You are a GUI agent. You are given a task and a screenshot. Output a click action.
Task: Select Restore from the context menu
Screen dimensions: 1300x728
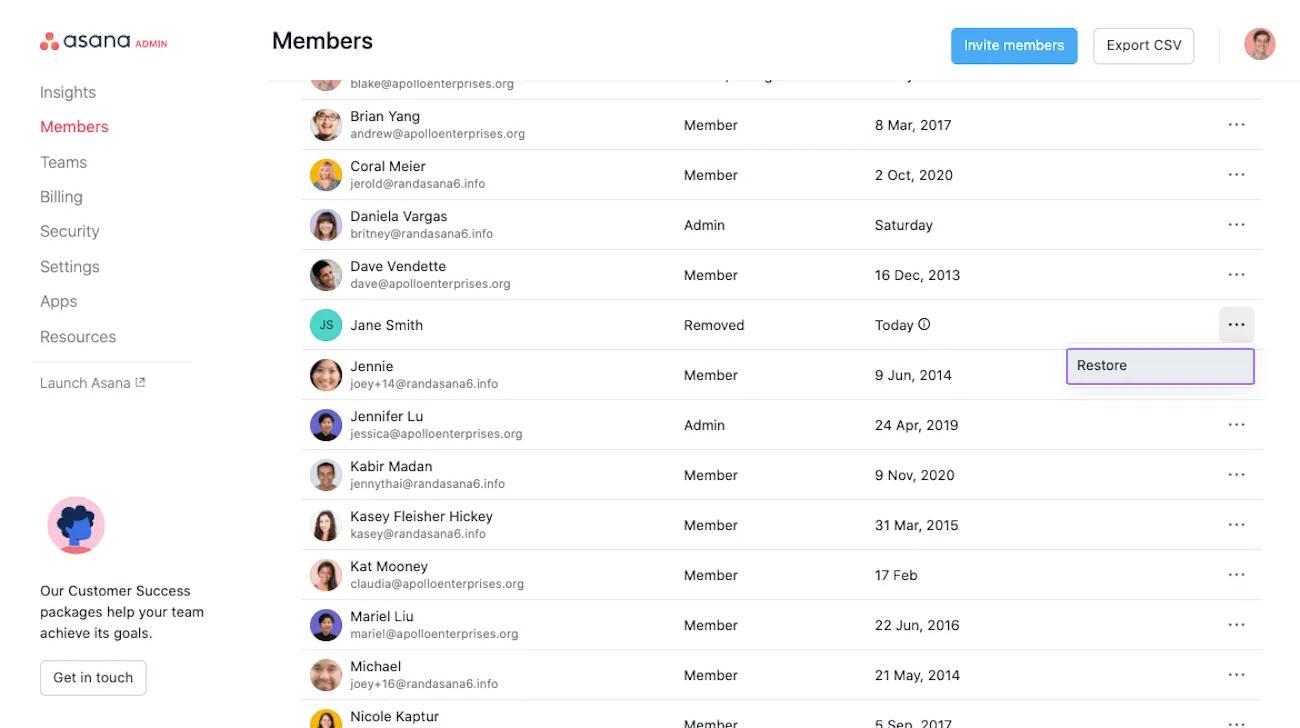pos(1160,365)
